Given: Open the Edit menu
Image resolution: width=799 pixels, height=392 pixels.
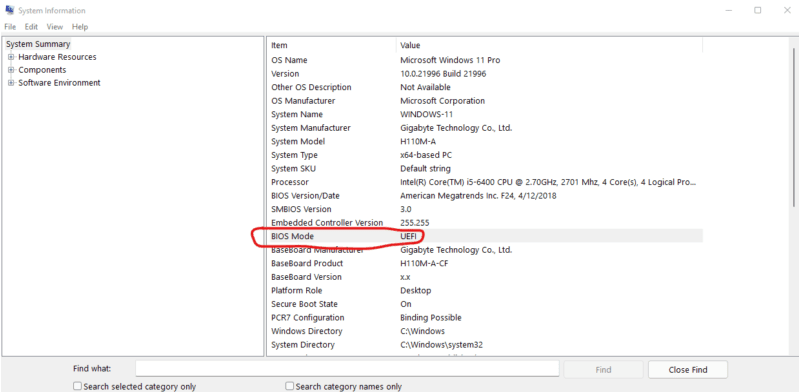Looking at the screenshot, I should pyautogui.click(x=31, y=27).
